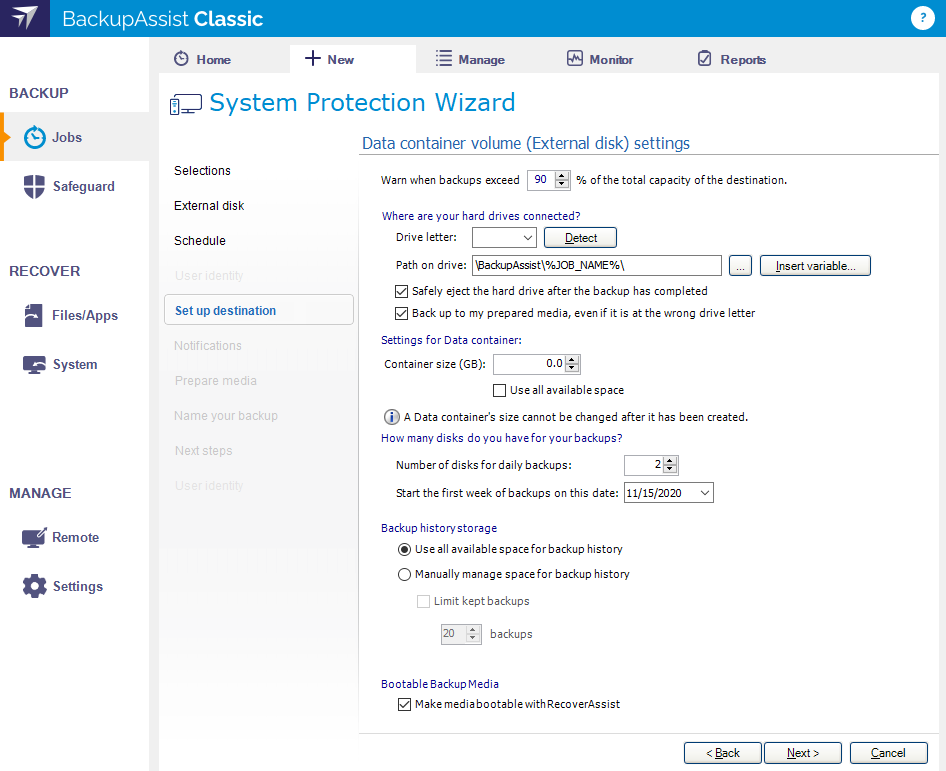946x771 pixels.
Task: Click the number of disks value field
Action: 643,465
